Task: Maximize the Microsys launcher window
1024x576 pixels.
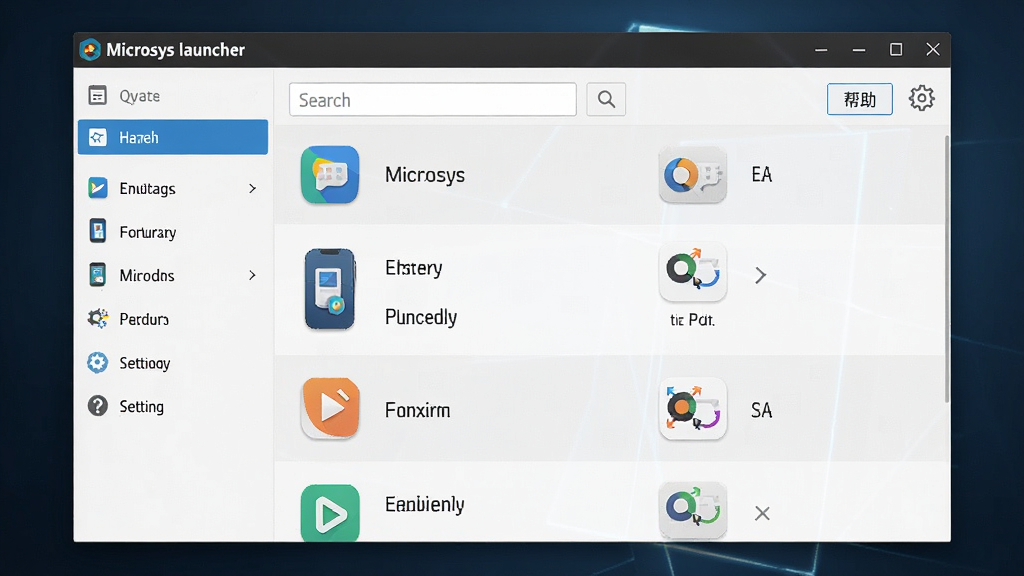Action: coord(896,50)
